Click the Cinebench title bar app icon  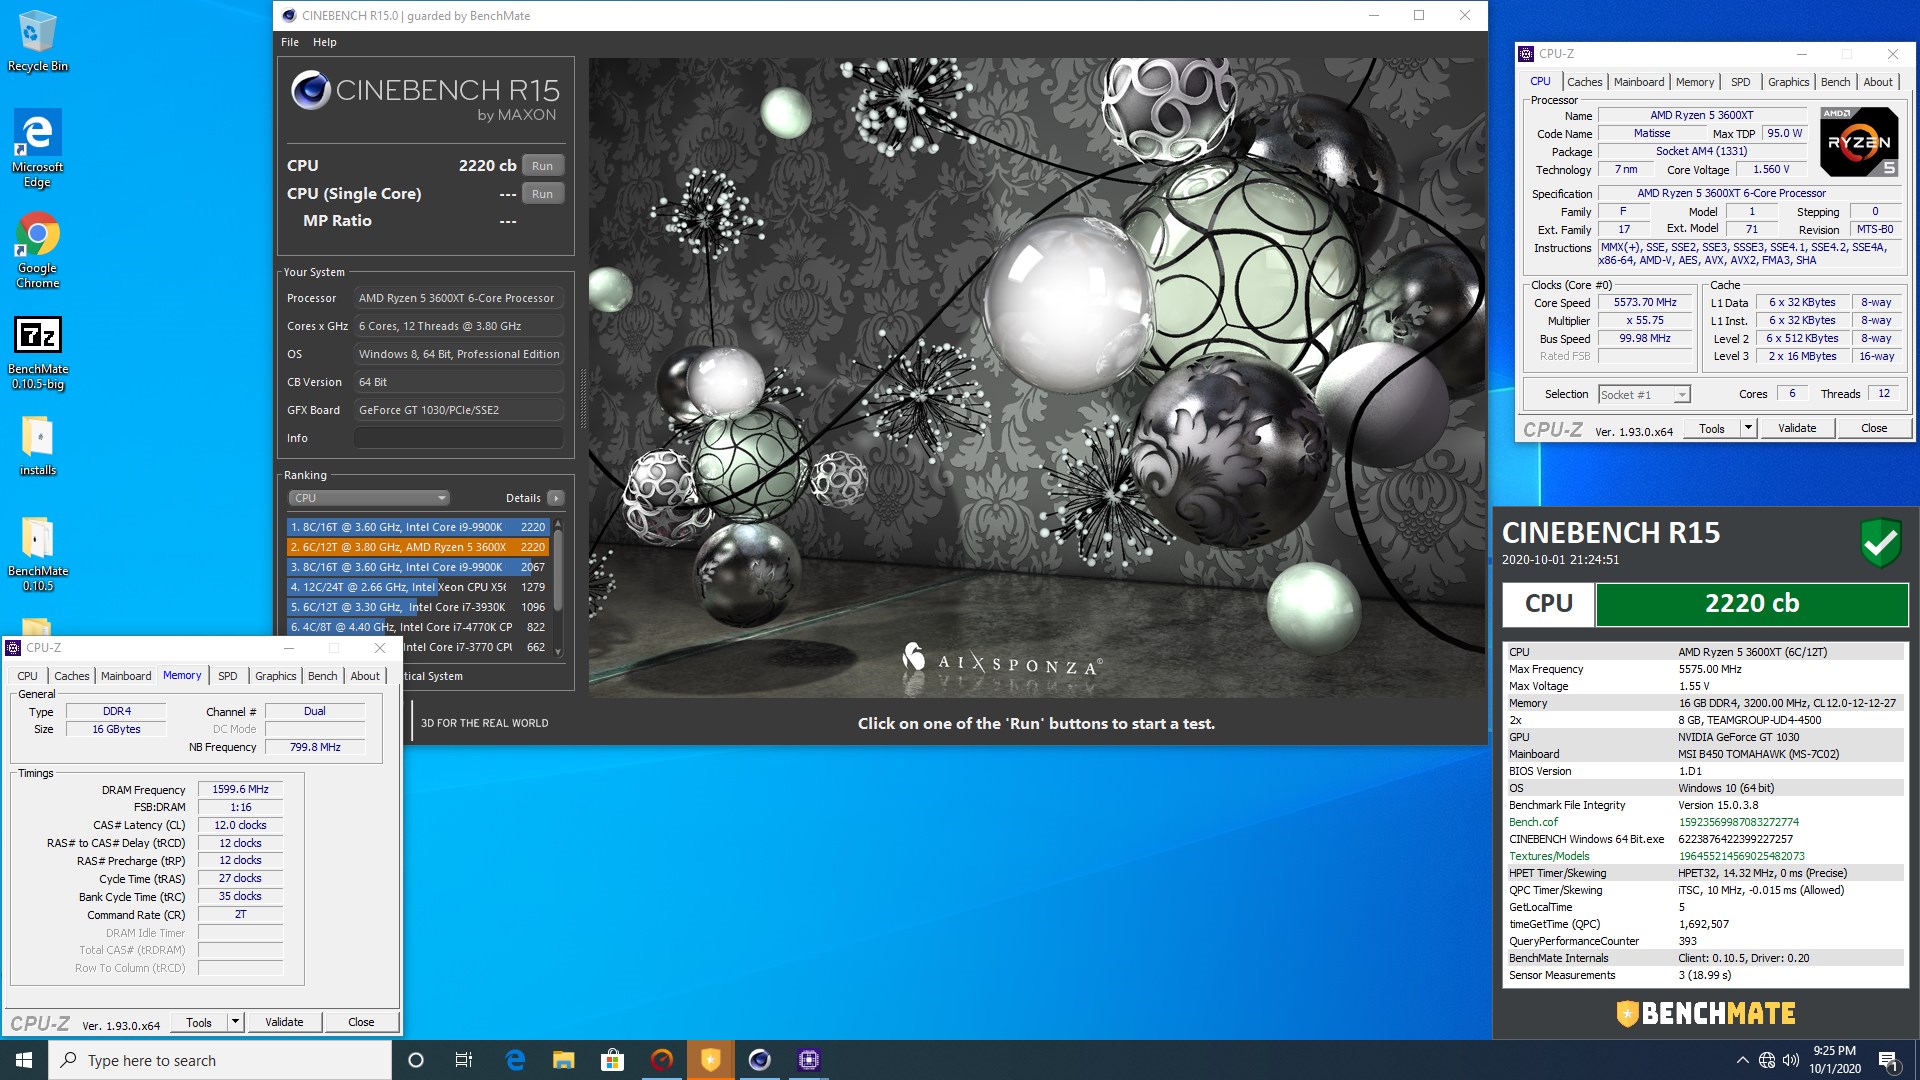(x=289, y=15)
